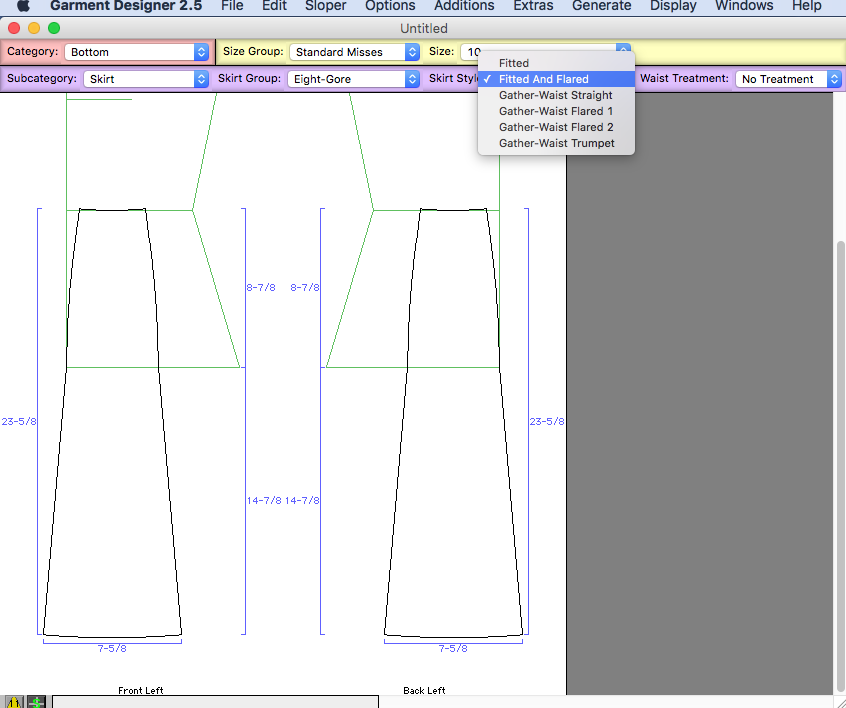846x708 pixels.
Task: Open the Waist Treatment dropdown
Action: tap(788, 79)
